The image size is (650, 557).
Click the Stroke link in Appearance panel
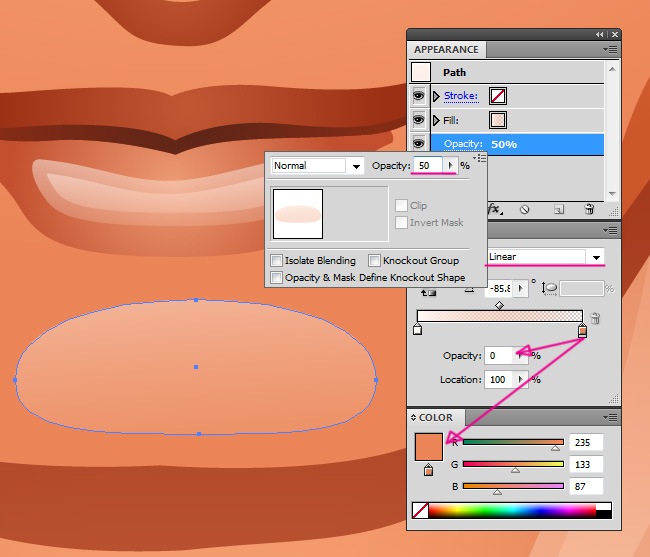pyautogui.click(x=461, y=96)
